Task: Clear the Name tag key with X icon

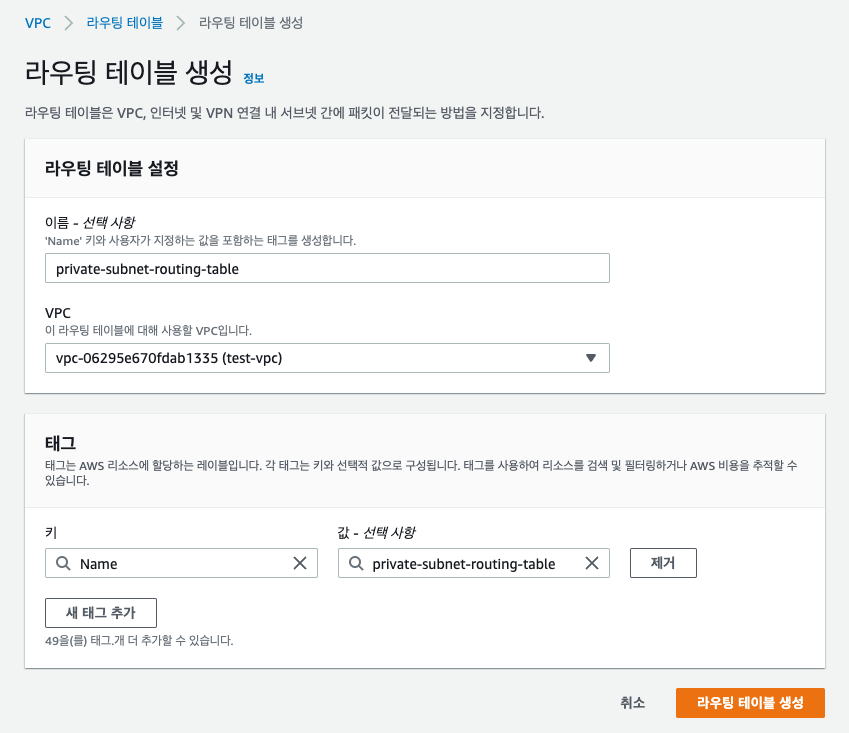Action: pyautogui.click(x=300, y=564)
